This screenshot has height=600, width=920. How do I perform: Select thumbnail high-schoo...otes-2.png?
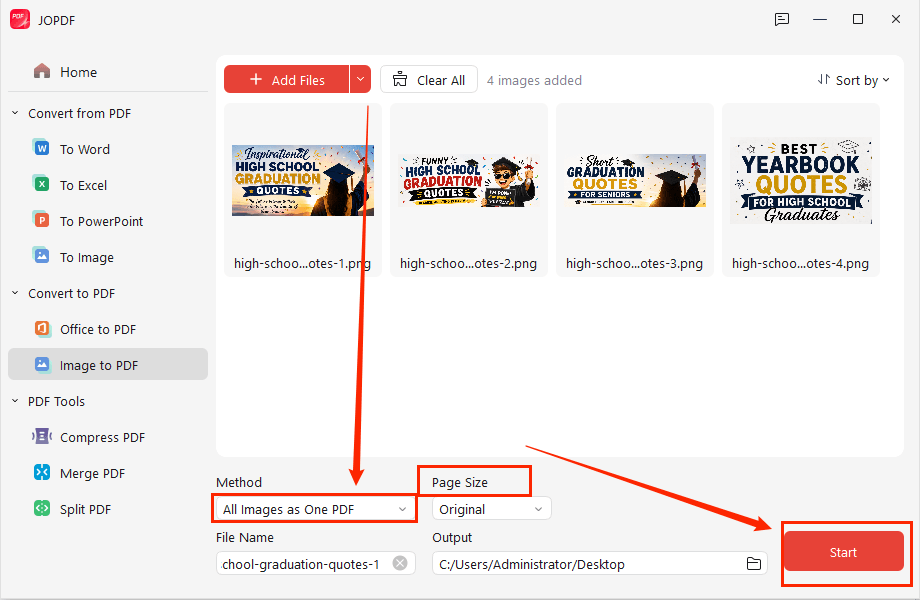point(469,190)
